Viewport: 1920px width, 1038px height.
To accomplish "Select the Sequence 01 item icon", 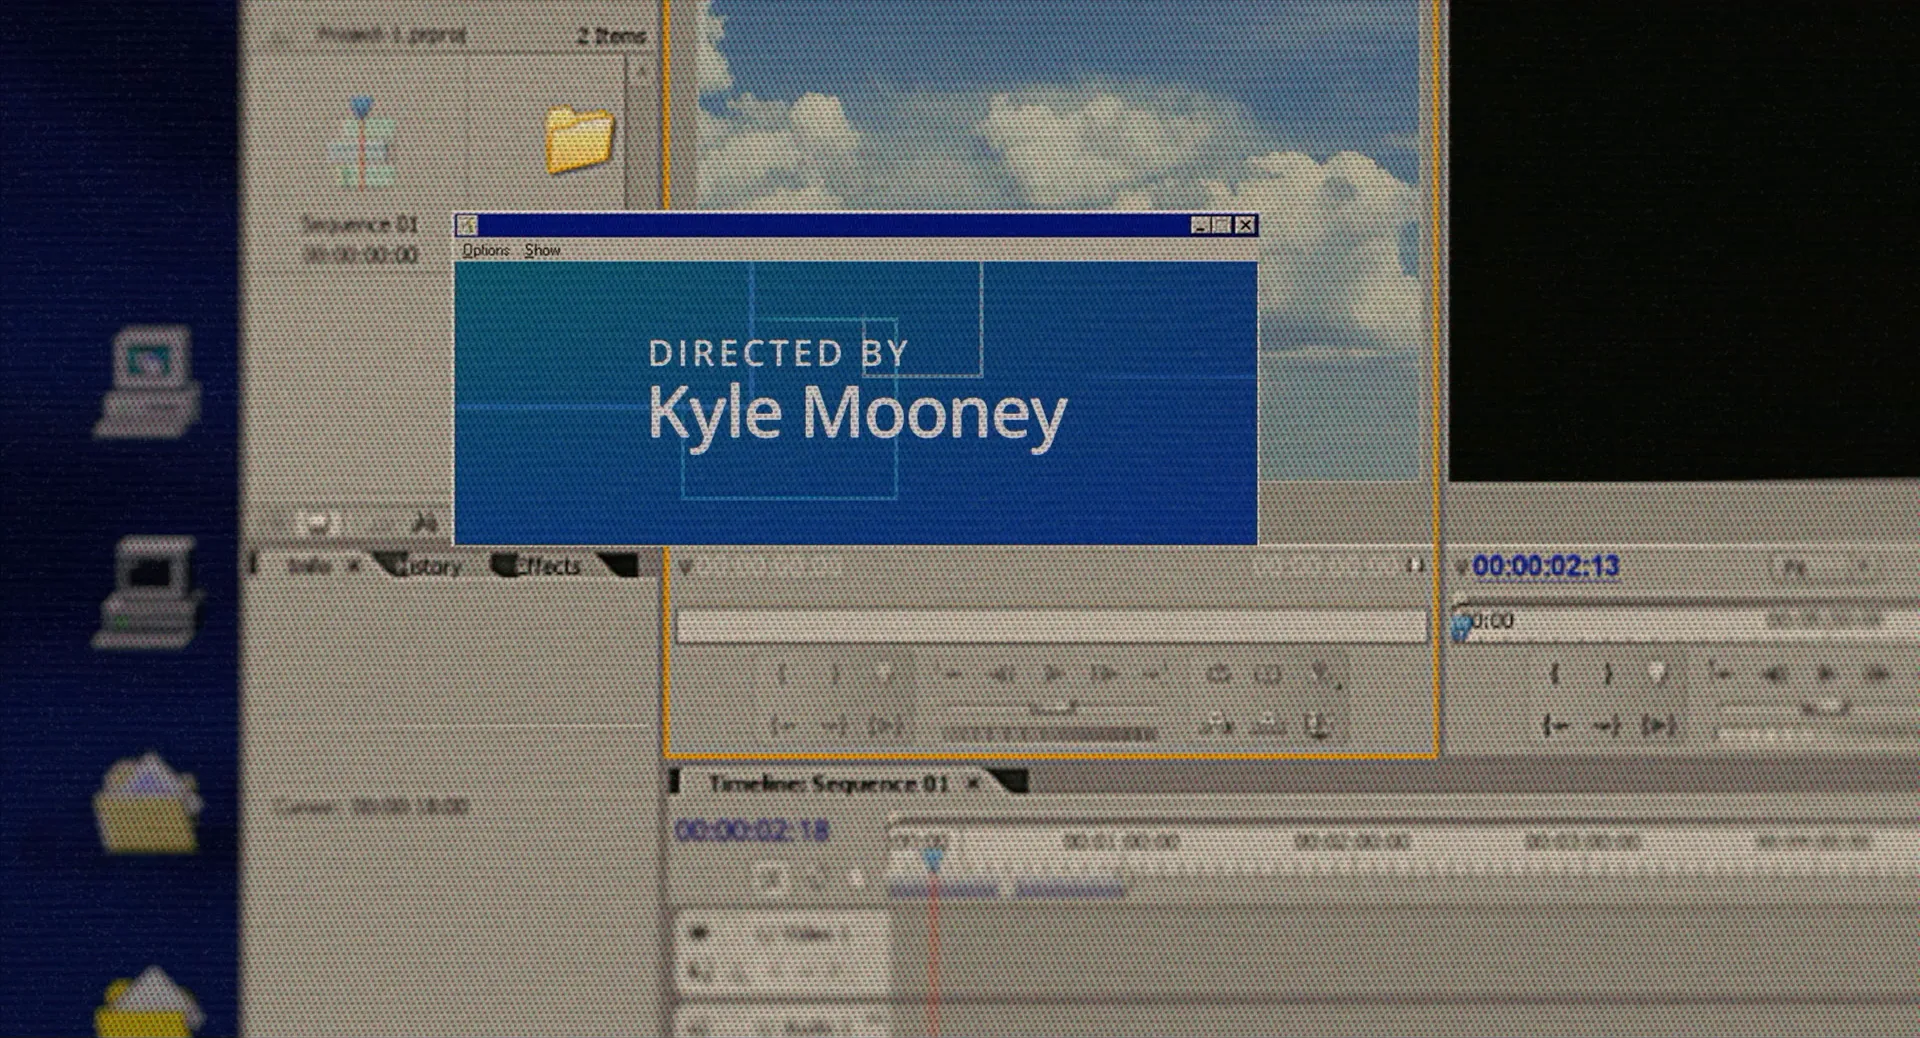I will (x=362, y=144).
